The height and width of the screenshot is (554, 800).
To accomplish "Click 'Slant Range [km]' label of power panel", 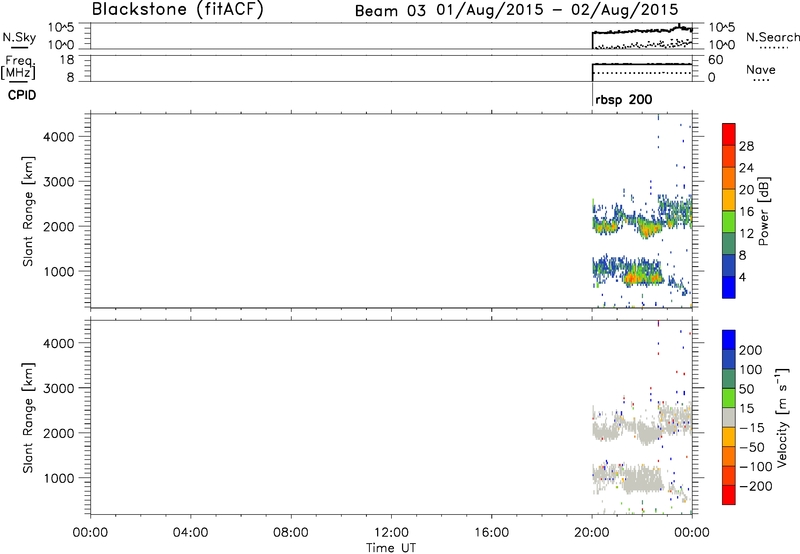I will [28, 211].
